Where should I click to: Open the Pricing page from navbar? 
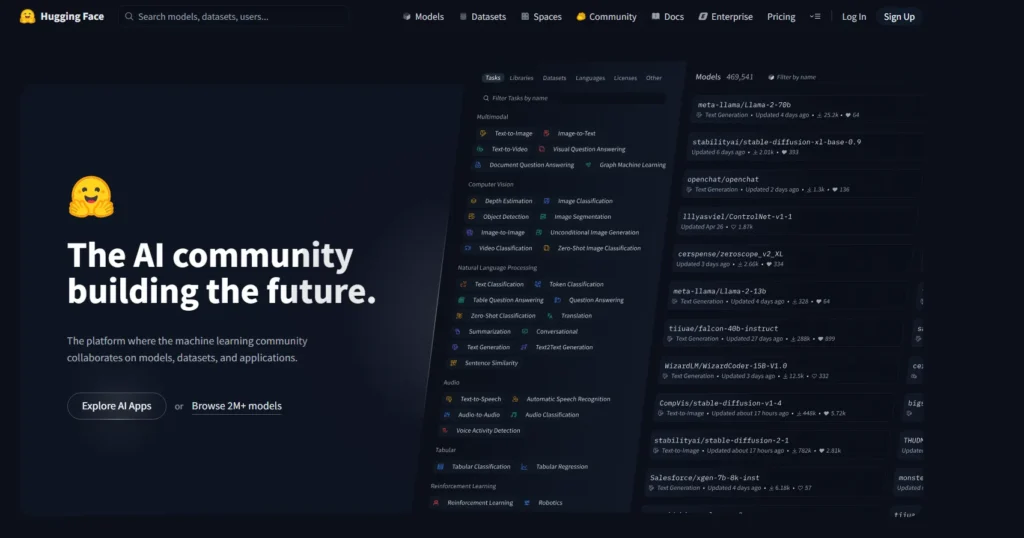(781, 17)
